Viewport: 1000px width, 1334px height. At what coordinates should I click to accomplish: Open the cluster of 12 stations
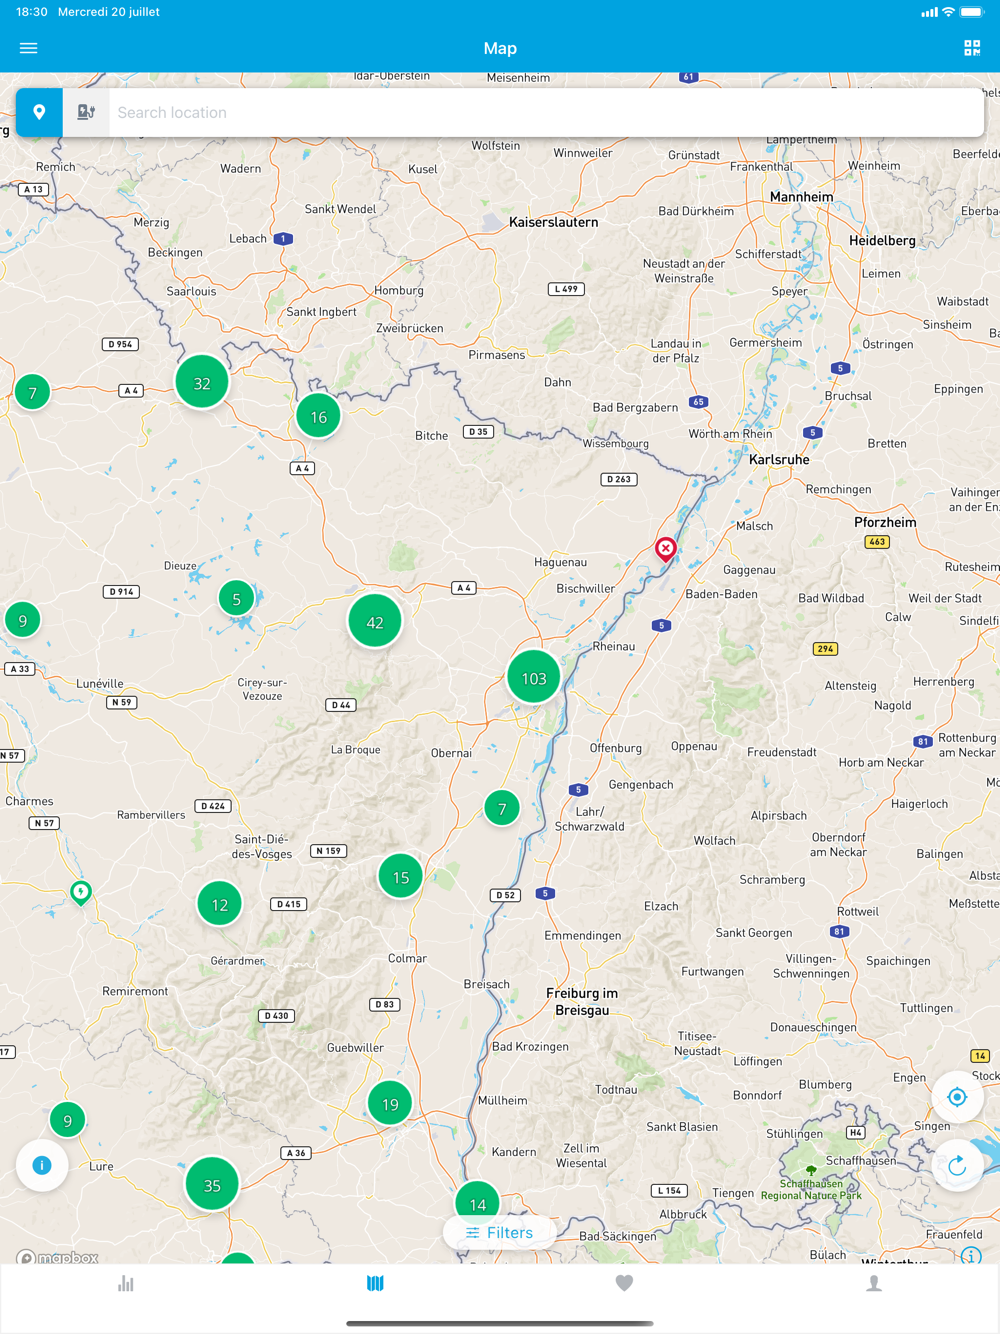pyautogui.click(x=220, y=904)
